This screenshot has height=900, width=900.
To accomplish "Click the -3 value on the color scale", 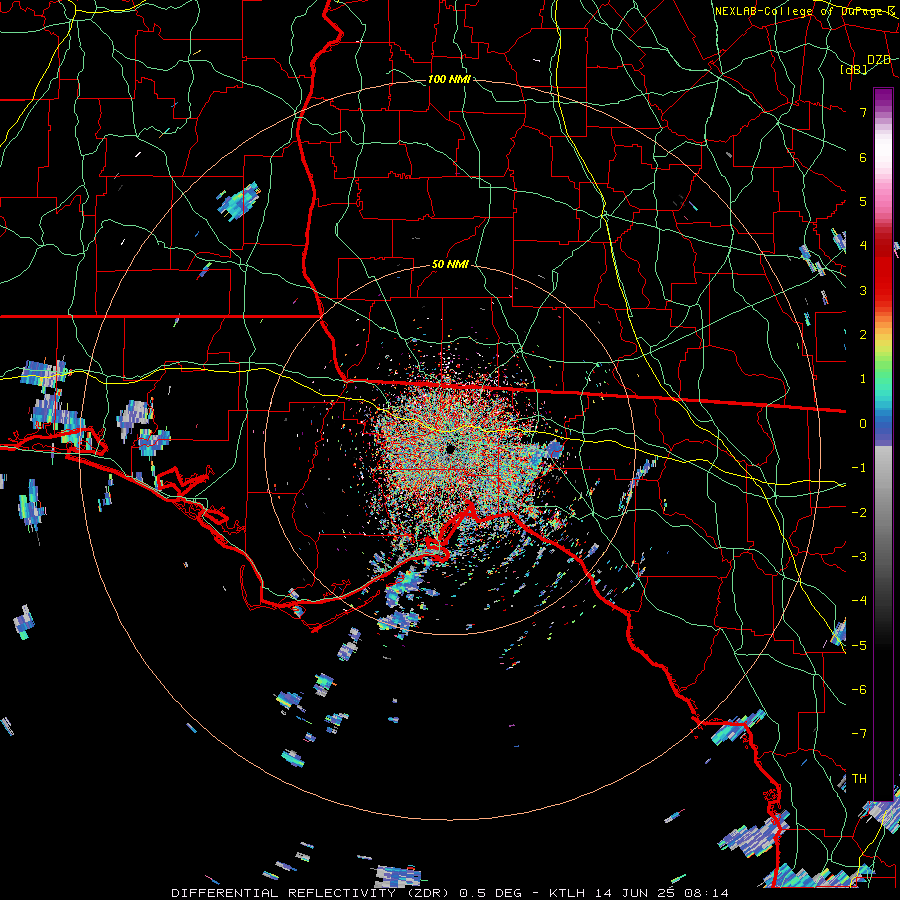I will click(x=859, y=557).
